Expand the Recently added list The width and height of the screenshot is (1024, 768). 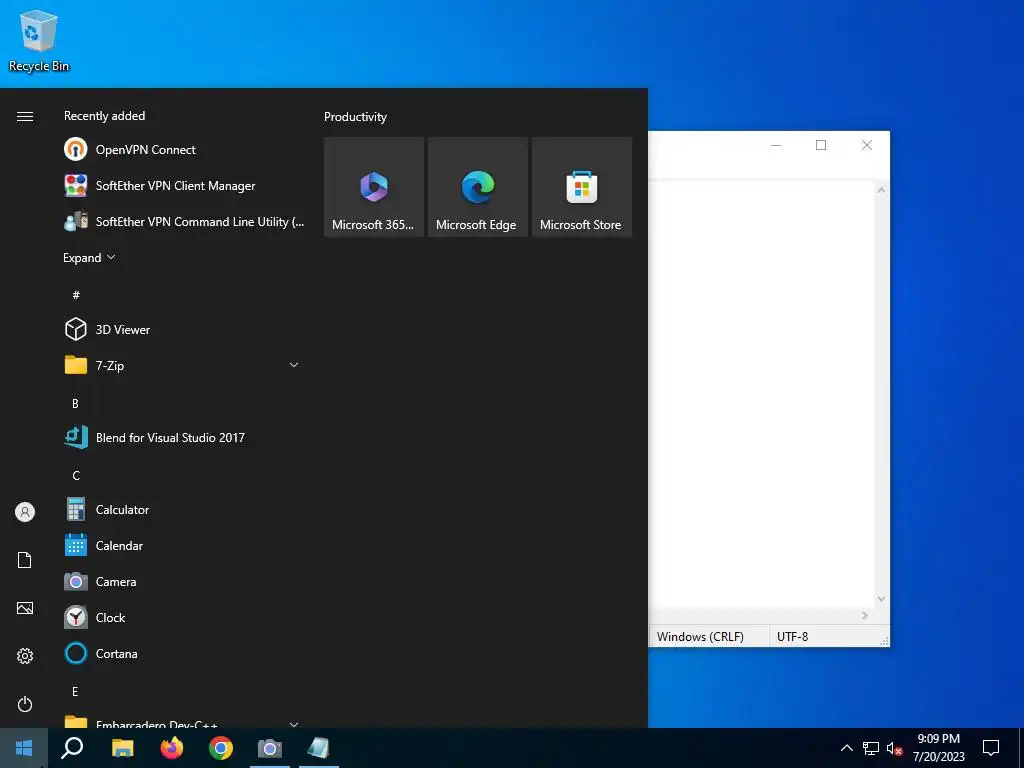(x=89, y=257)
